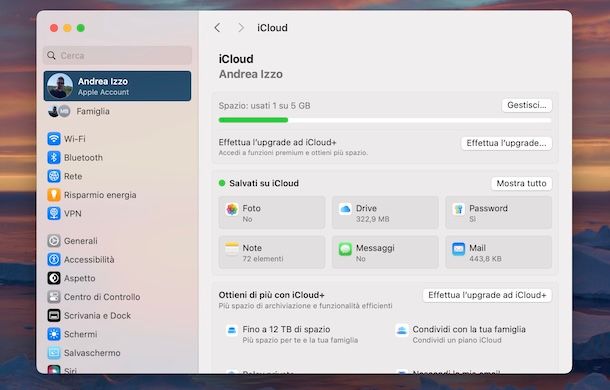The height and width of the screenshot is (390, 610).
Task: Open the Foto iCloud tile icon
Action: 232,209
